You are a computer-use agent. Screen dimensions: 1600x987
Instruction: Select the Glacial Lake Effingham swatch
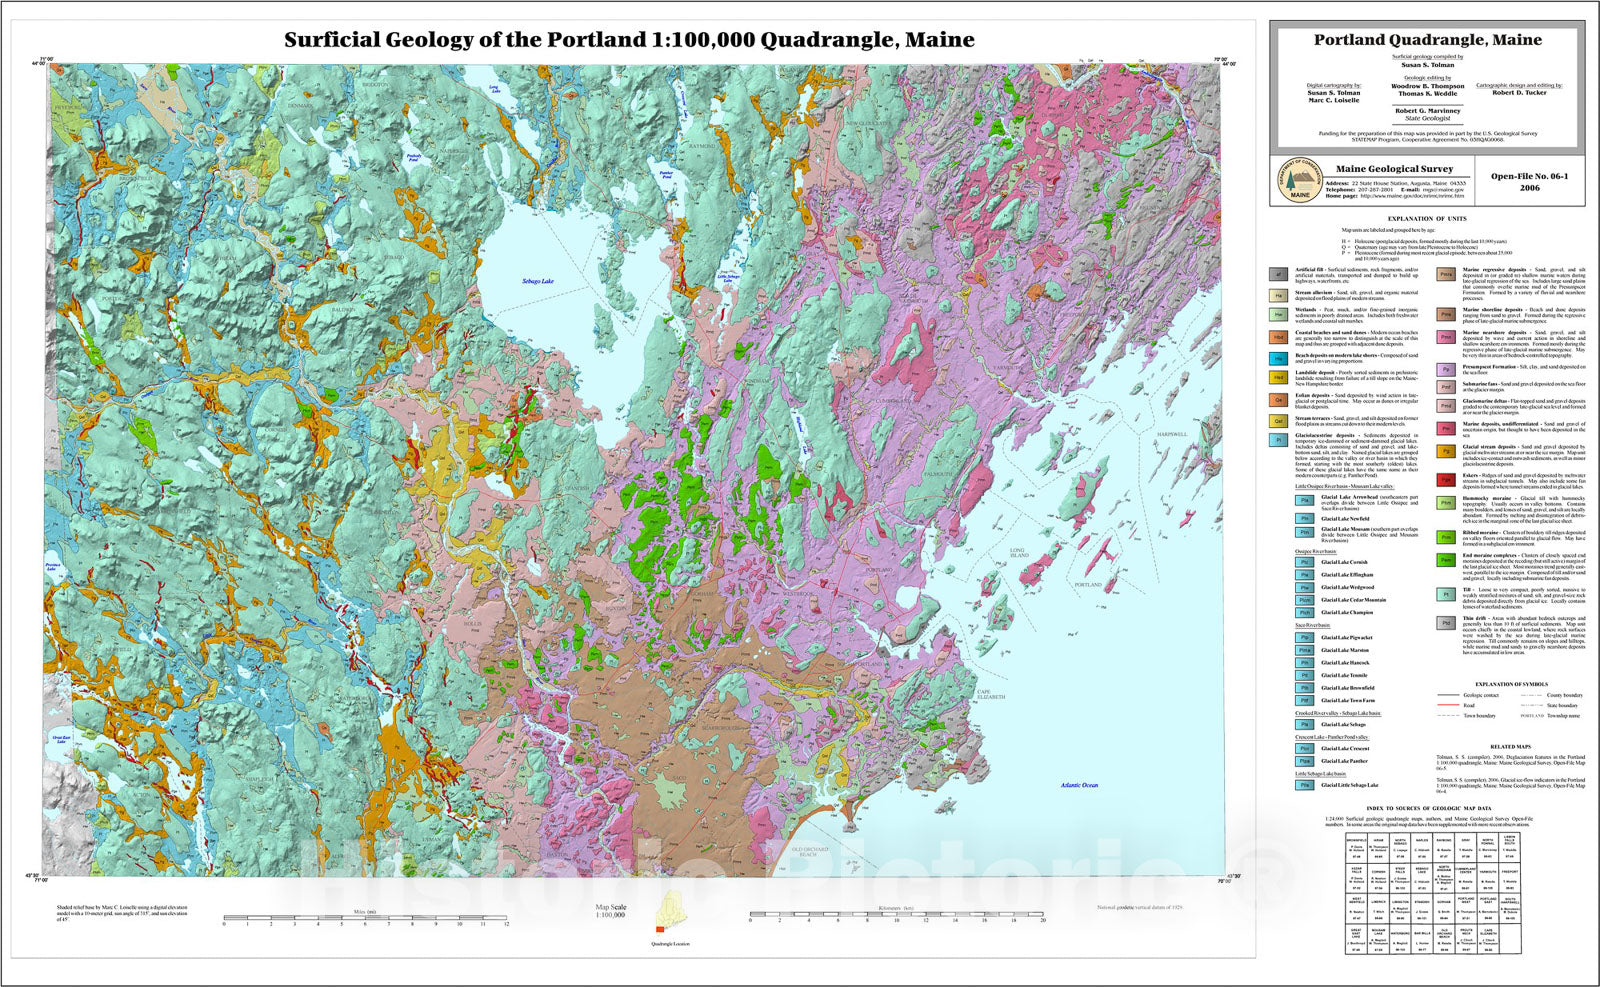pyautogui.click(x=1305, y=575)
